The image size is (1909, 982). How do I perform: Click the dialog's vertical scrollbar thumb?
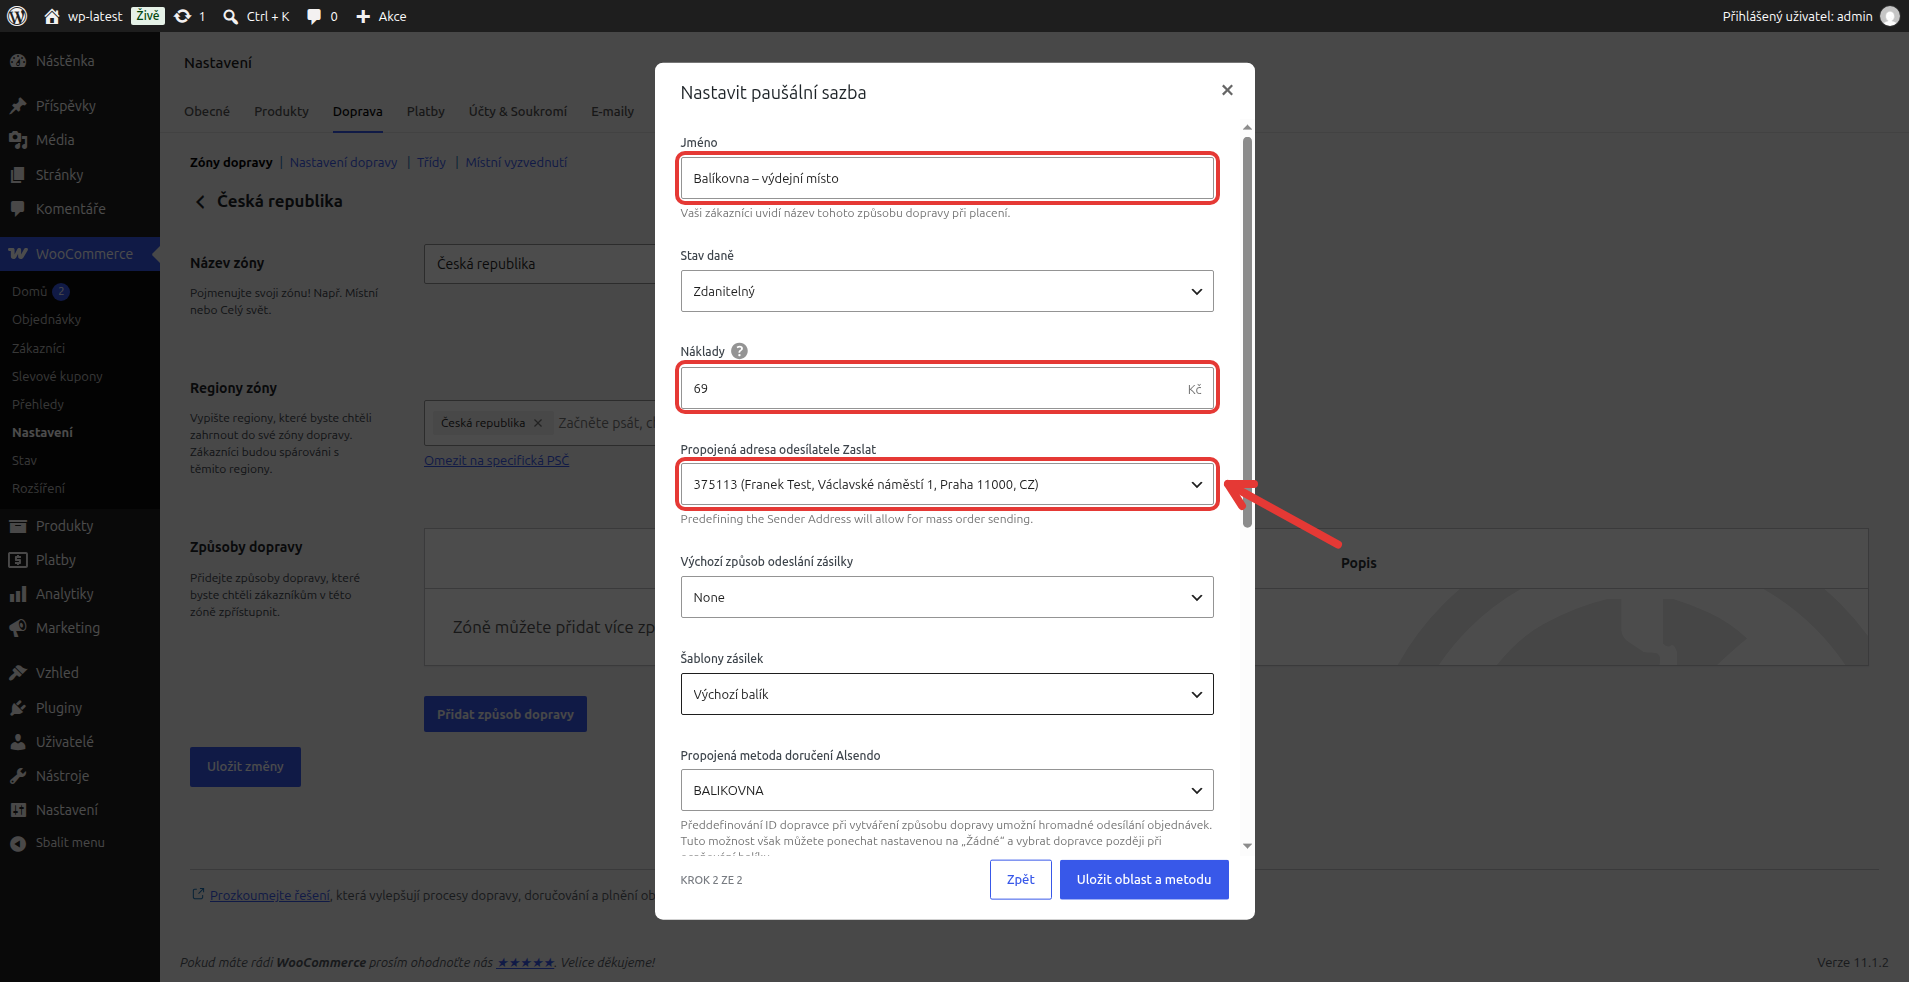pyautogui.click(x=1247, y=330)
